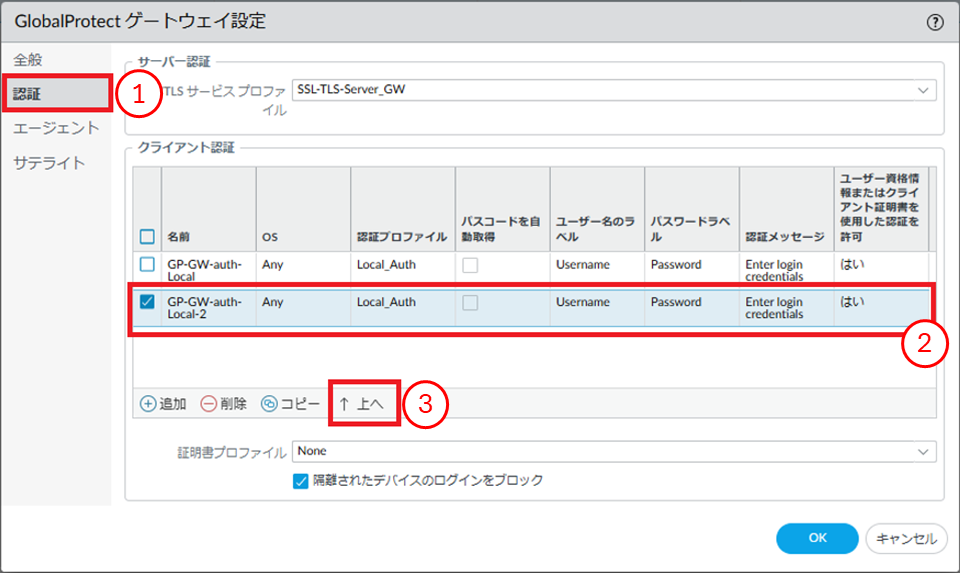Click the 追加 plus icon

pyautogui.click(x=148, y=404)
